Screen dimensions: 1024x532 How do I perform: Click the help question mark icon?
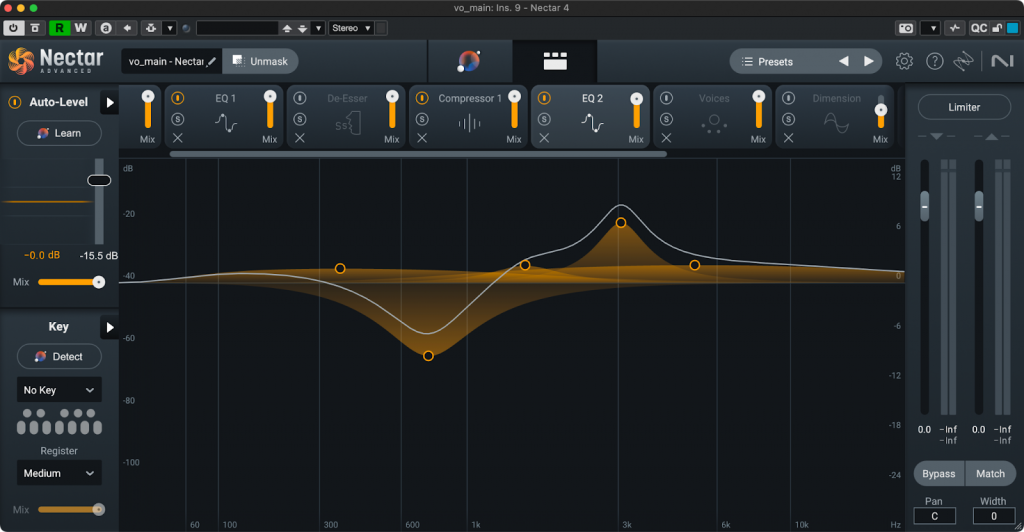pyautogui.click(x=934, y=62)
